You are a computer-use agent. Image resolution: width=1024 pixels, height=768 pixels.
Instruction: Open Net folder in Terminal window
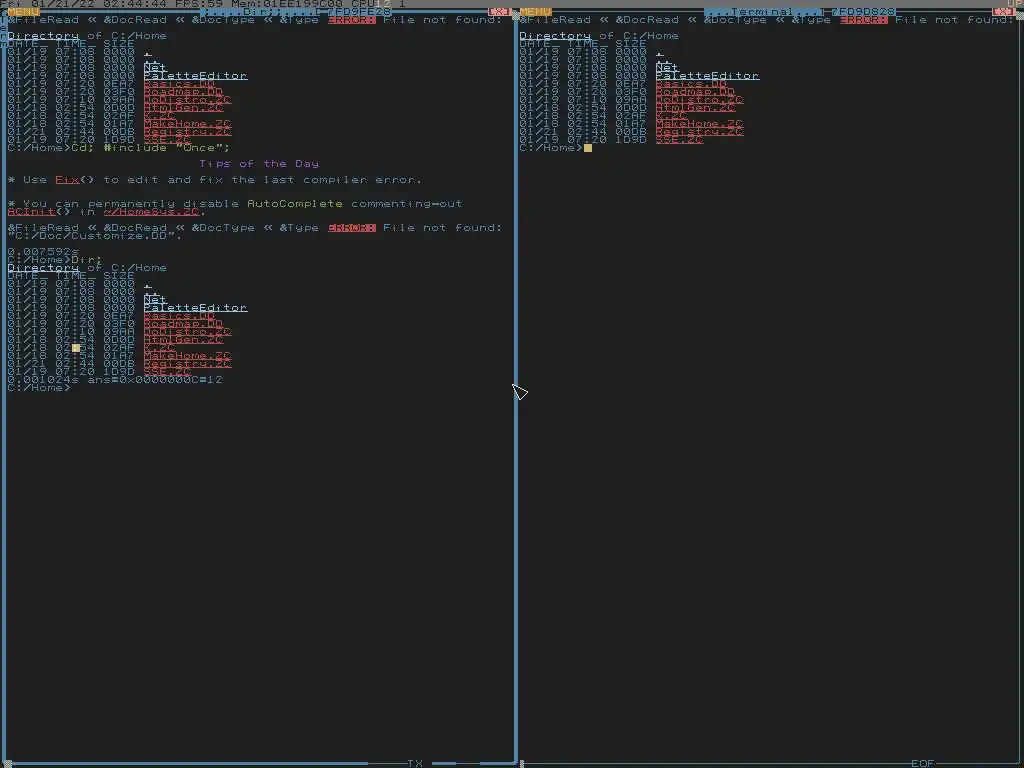click(667, 67)
